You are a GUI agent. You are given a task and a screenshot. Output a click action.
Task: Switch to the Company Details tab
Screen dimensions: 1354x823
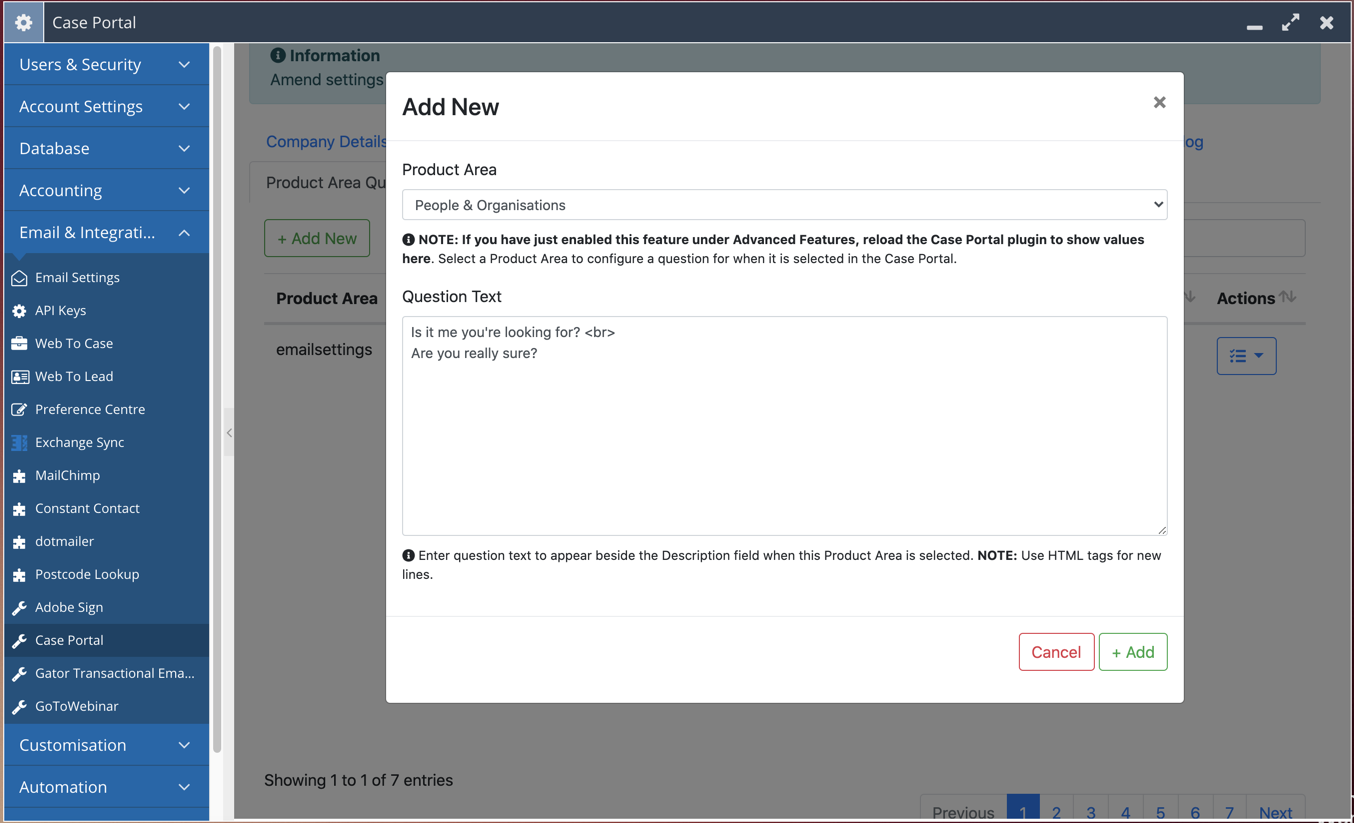point(326,142)
